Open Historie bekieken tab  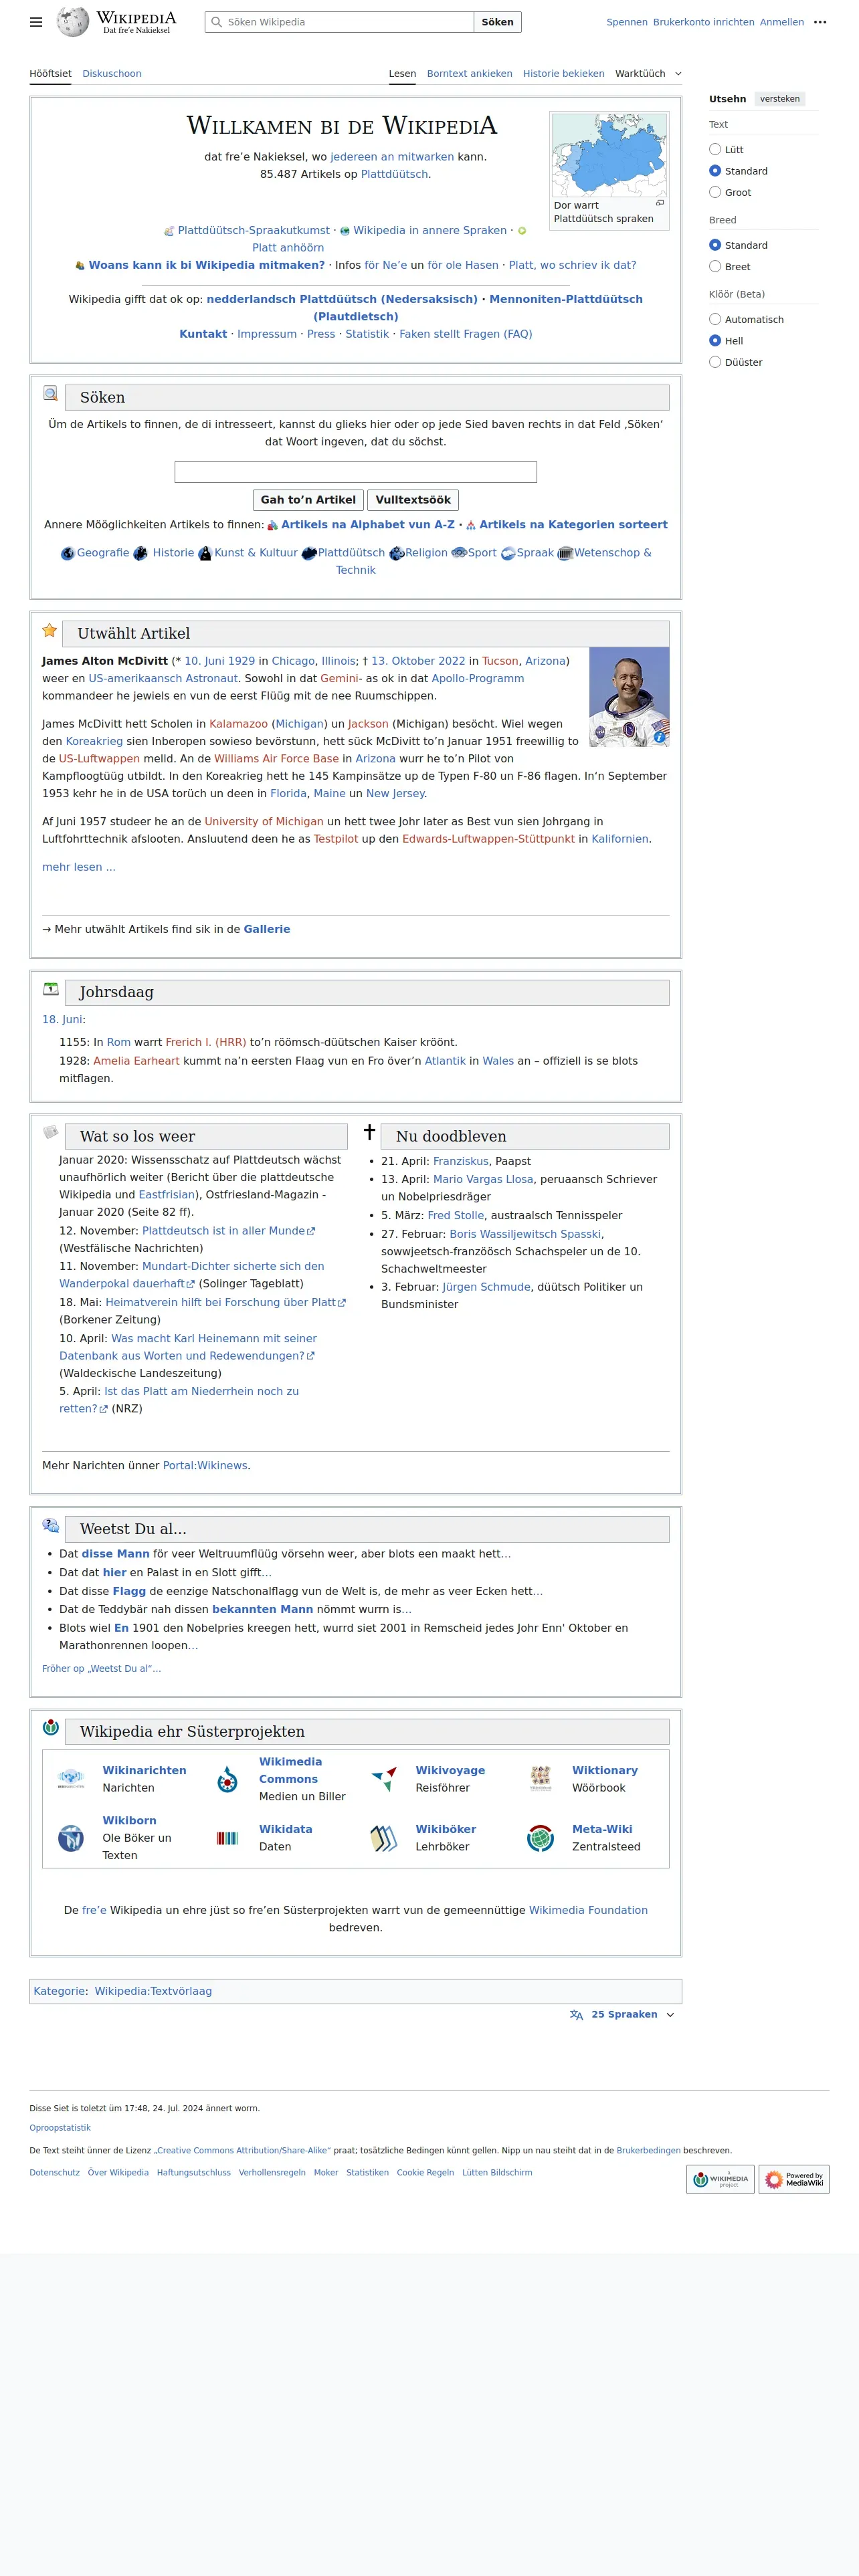[x=563, y=74]
